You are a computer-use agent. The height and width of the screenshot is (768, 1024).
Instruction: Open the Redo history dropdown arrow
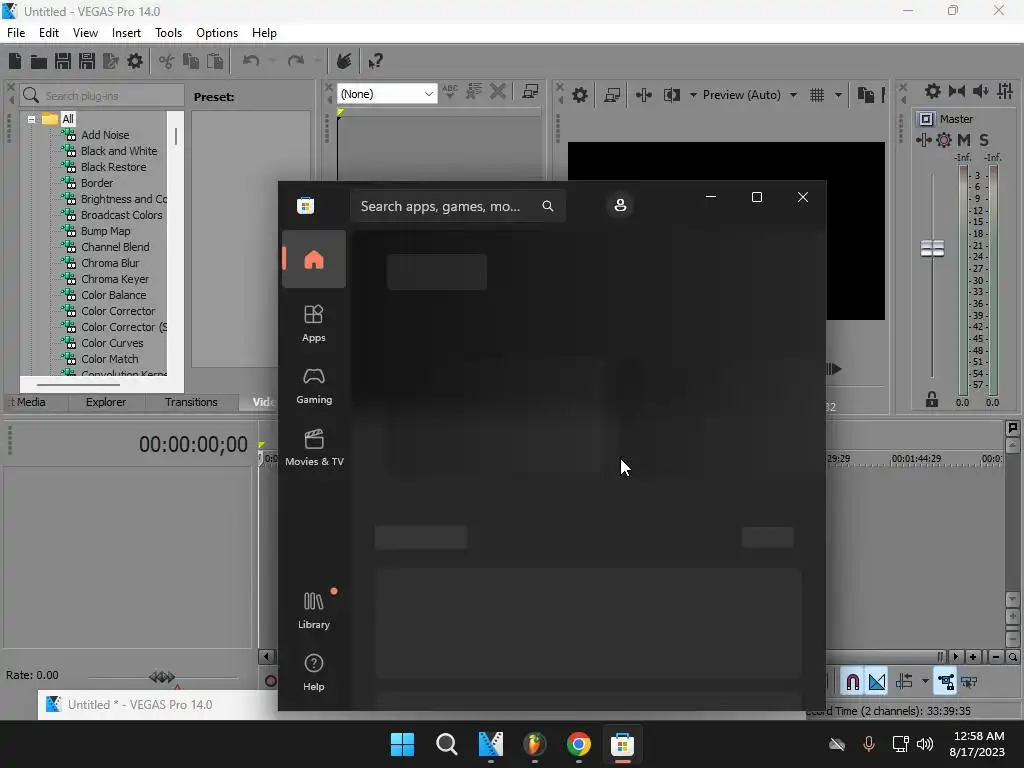[317, 61]
